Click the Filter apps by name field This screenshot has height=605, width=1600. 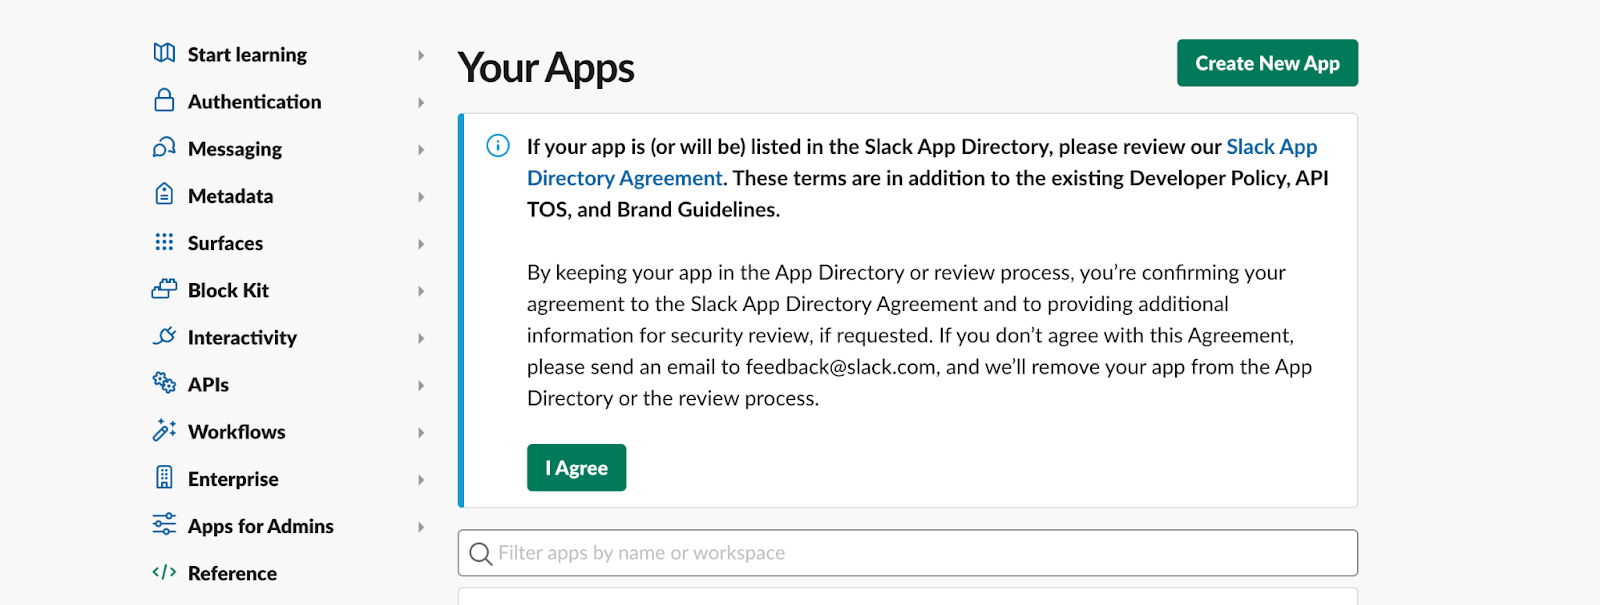pyautogui.click(x=908, y=553)
